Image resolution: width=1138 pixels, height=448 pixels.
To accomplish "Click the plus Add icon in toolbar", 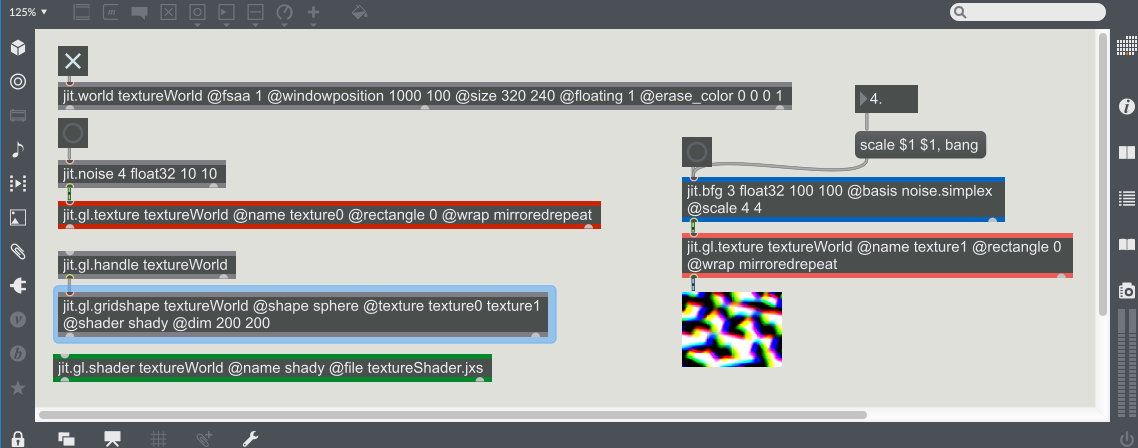I will 314,12.
